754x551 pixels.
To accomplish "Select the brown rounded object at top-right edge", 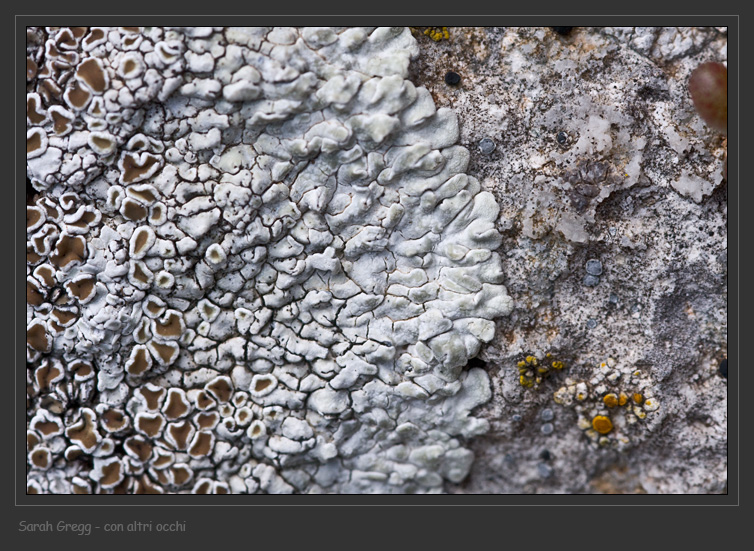I will [x=709, y=93].
